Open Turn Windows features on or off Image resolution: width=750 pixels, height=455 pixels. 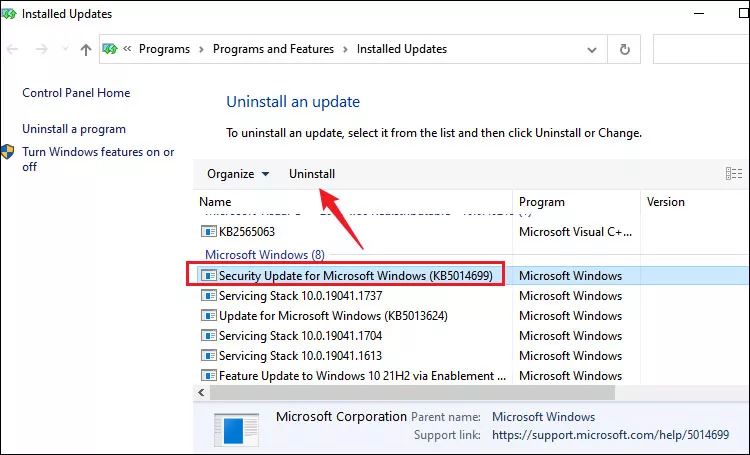[x=98, y=159]
